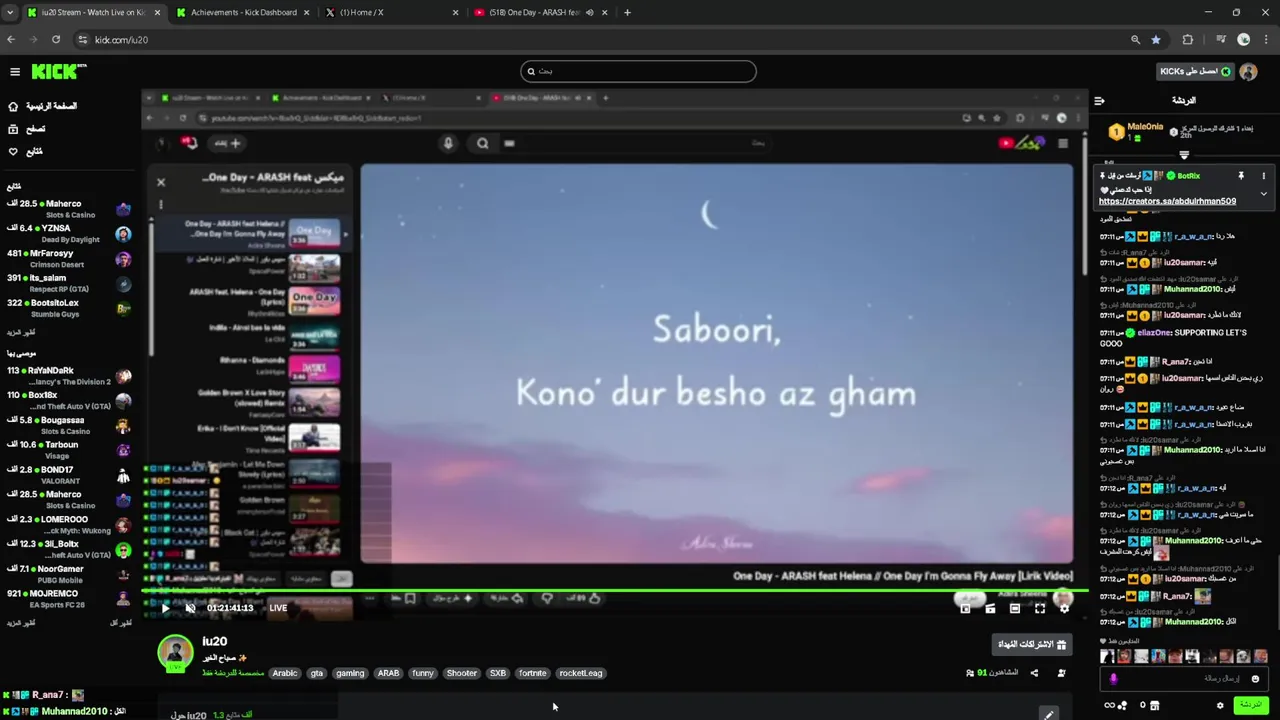This screenshot has width=1280, height=720.
Task: Select the rocketLeag tag
Action: click(581, 673)
